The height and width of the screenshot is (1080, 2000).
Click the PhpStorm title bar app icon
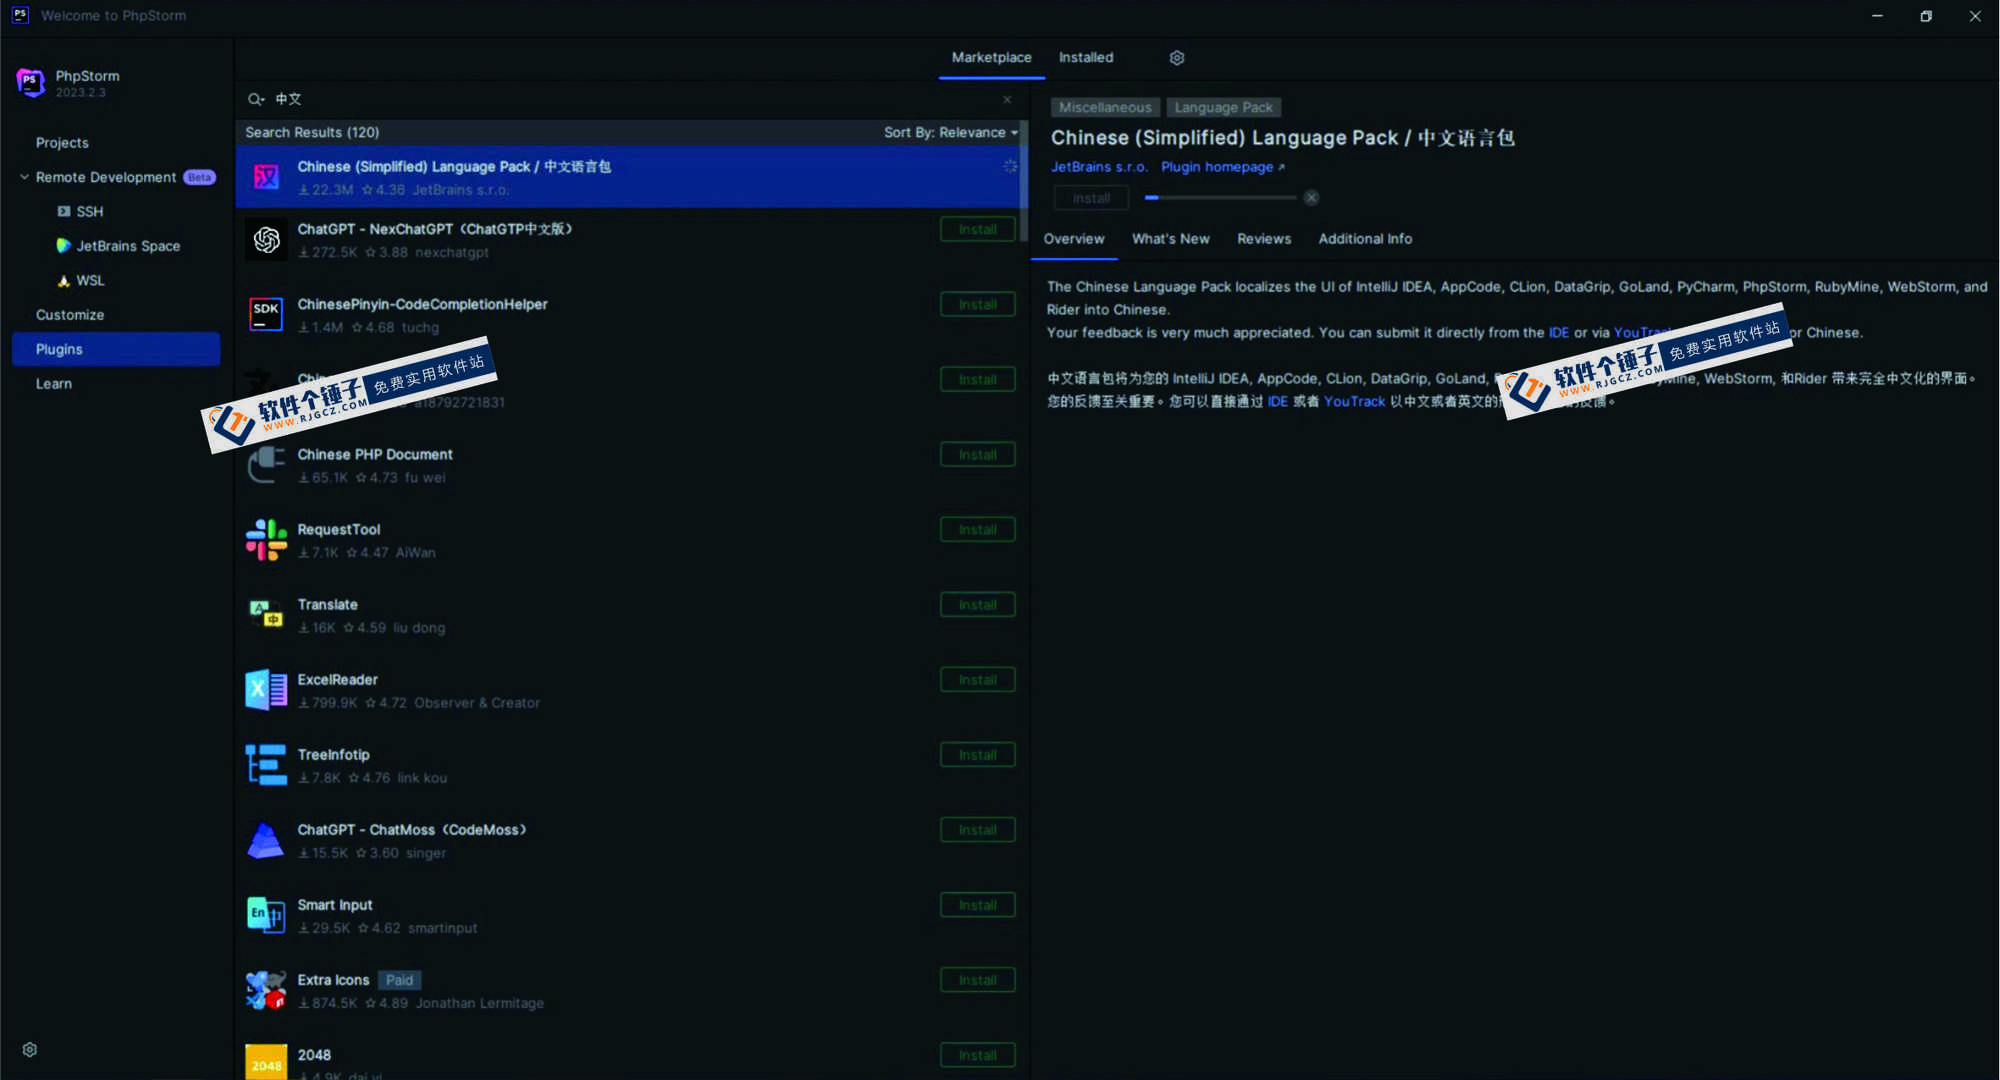20,15
